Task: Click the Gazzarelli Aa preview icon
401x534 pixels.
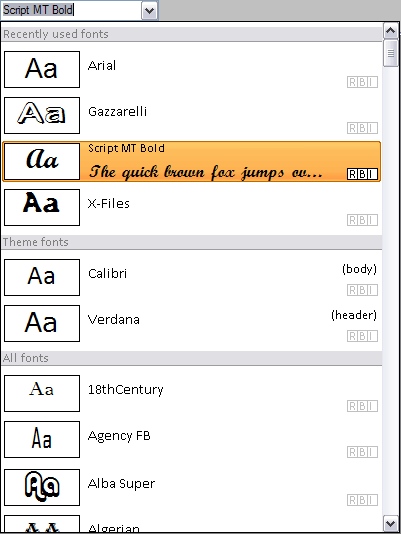Action: (x=42, y=115)
